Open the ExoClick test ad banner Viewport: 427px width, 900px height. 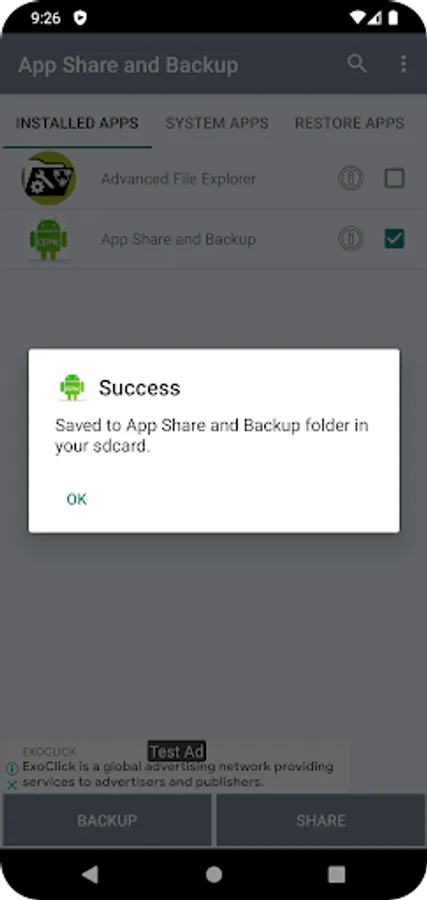[x=177, y=768]
